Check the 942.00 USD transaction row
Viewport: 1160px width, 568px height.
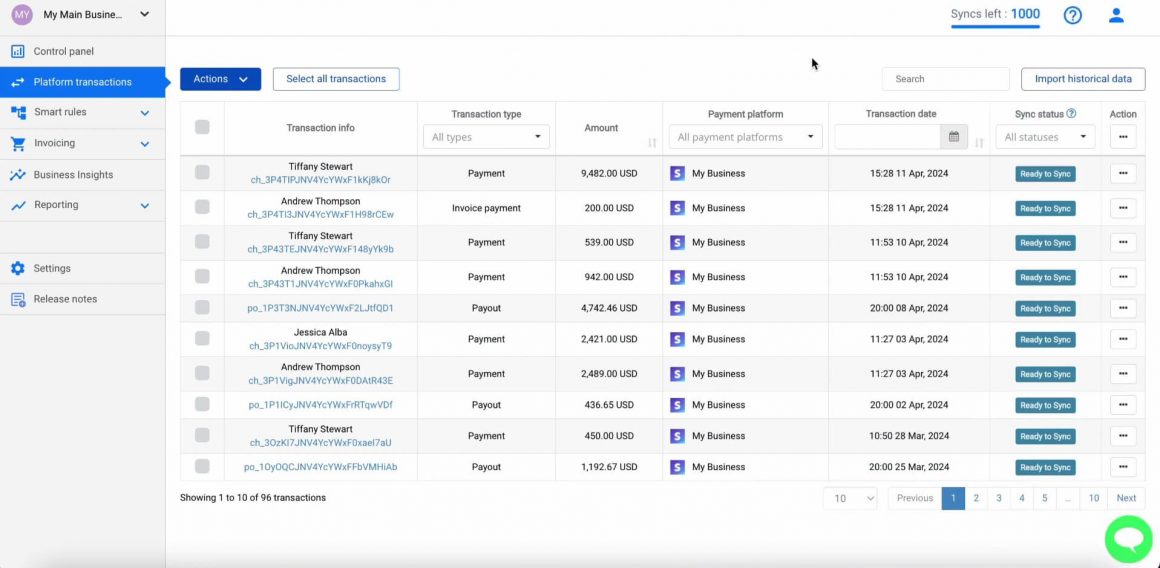(202, 277)
